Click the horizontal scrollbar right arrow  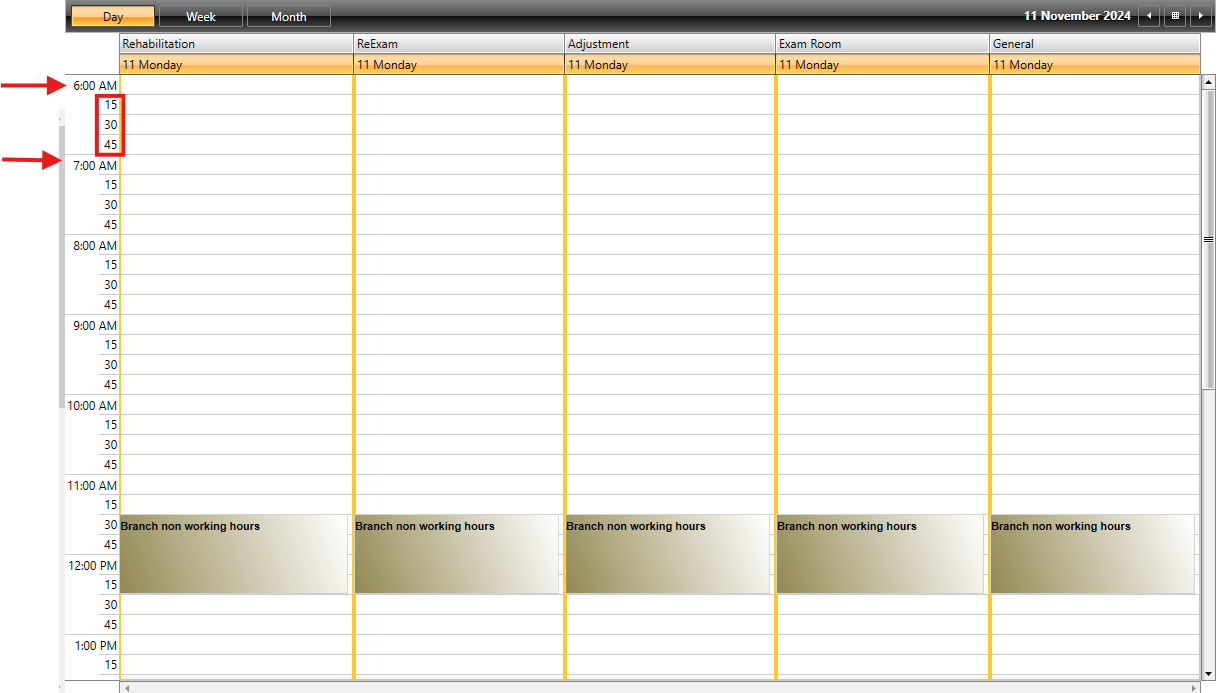1194,688
